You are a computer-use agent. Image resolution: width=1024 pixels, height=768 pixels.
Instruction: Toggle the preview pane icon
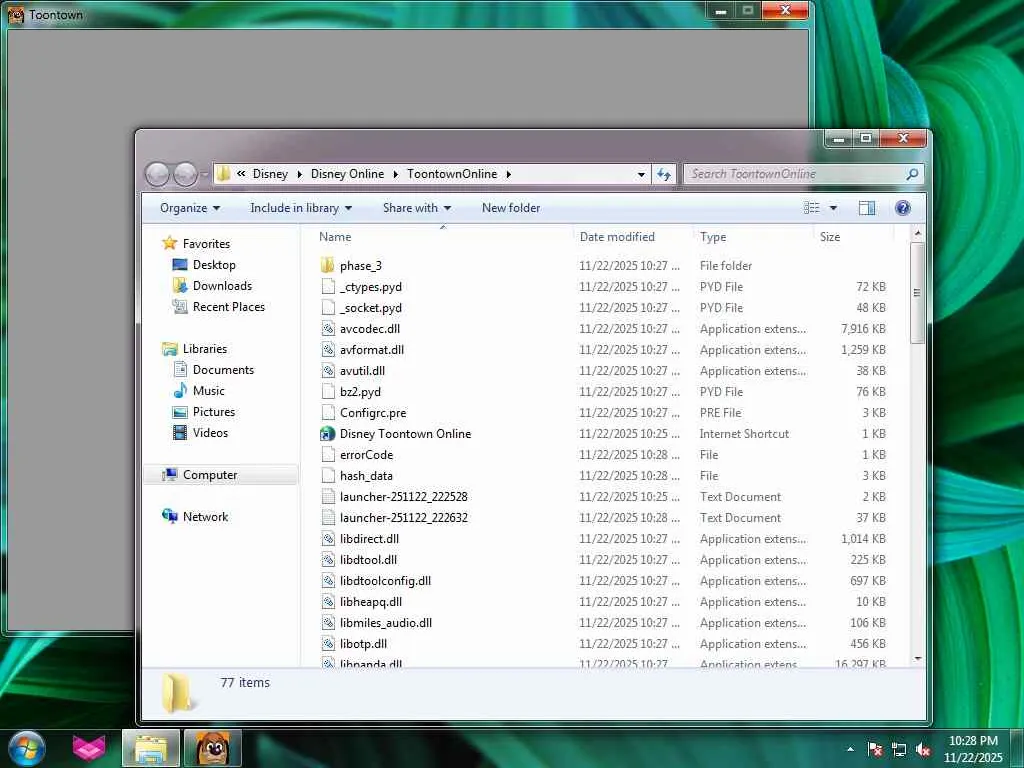(867, 208)
